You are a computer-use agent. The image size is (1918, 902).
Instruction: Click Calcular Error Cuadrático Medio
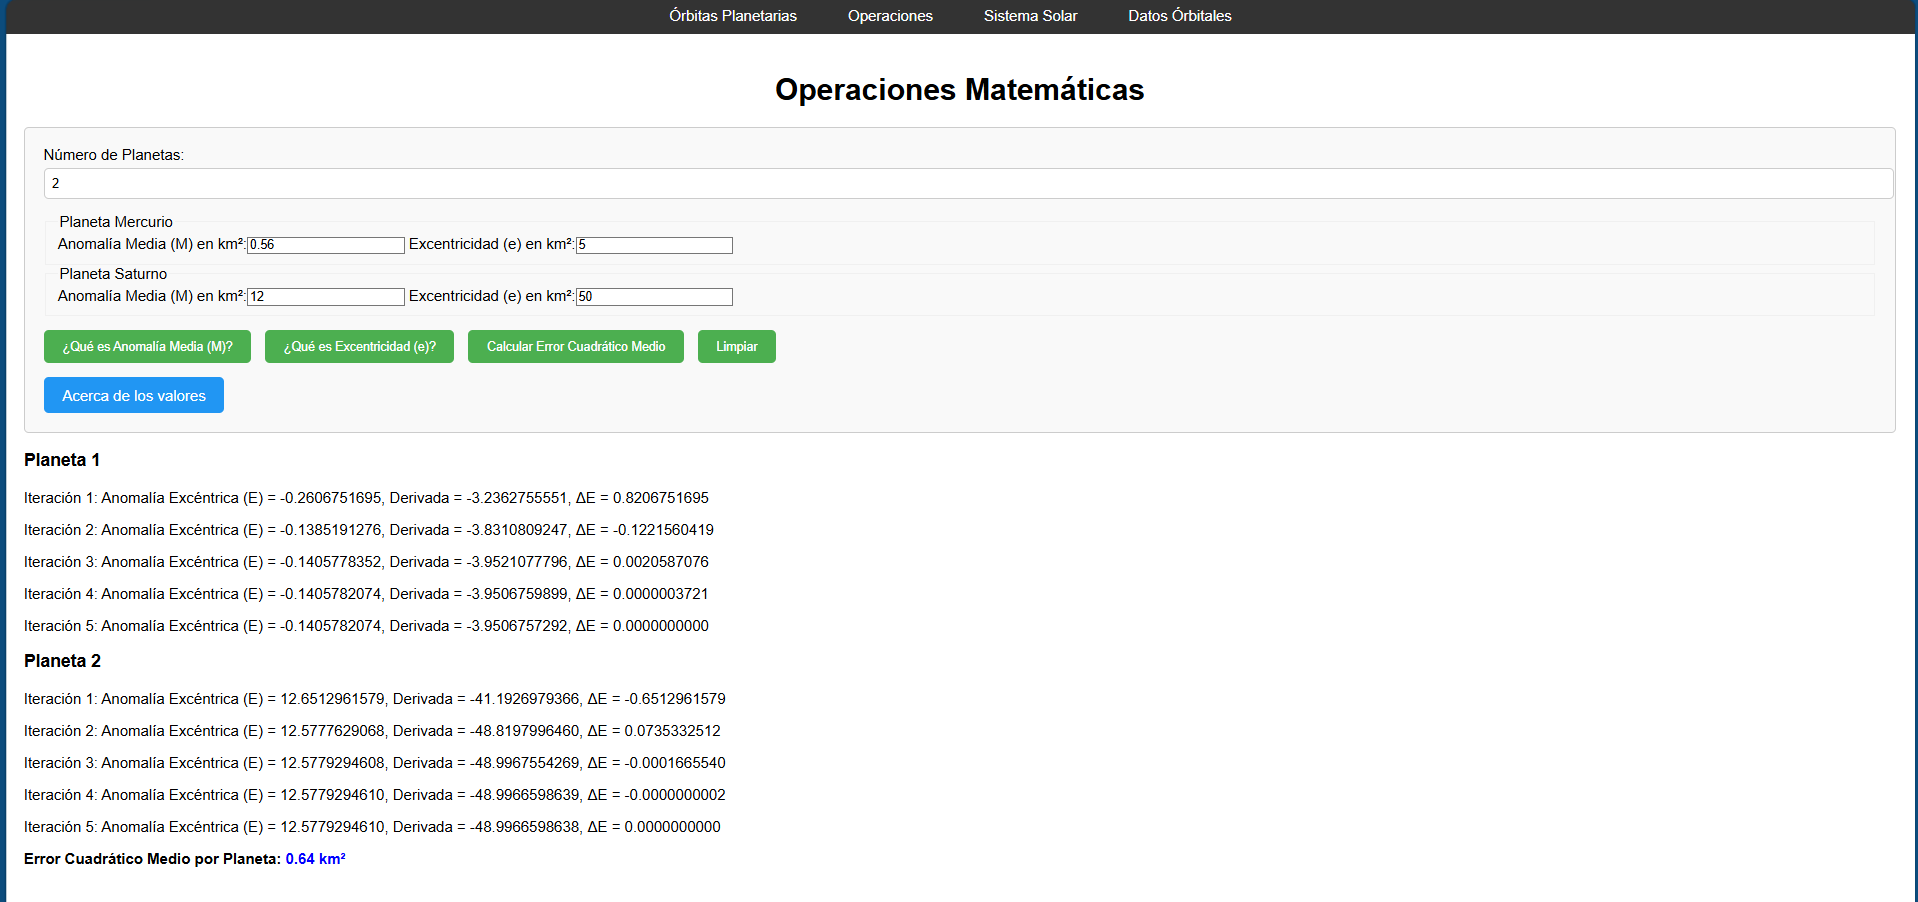[576, 346]
